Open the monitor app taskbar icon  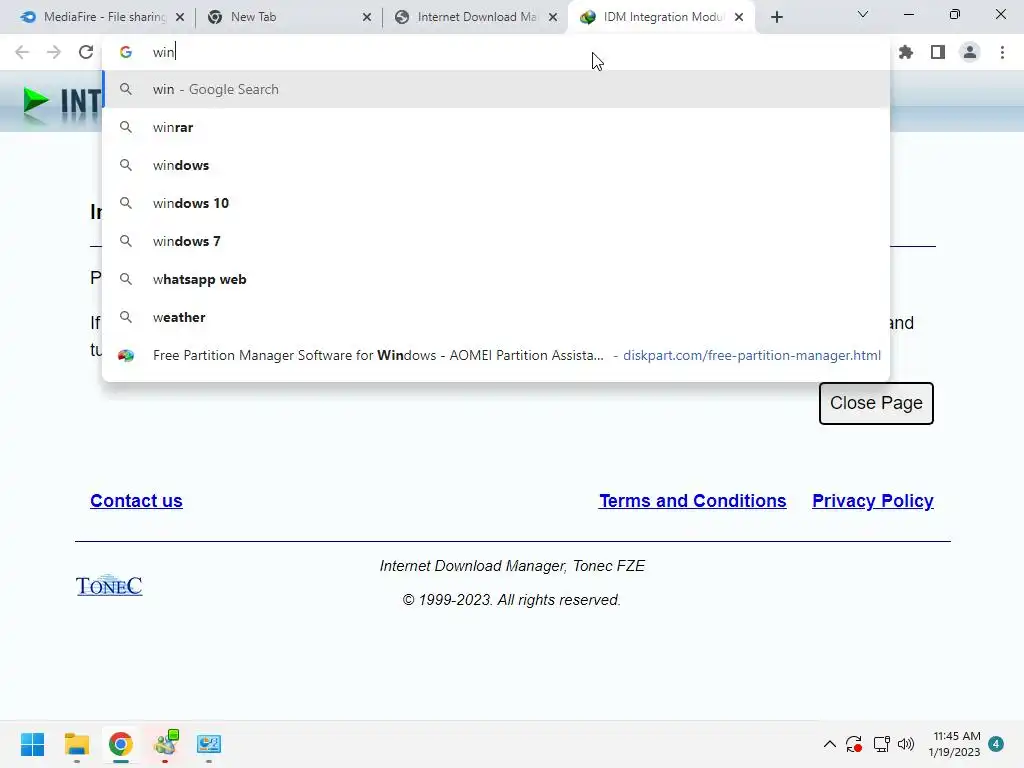click(x=209, y=744)
